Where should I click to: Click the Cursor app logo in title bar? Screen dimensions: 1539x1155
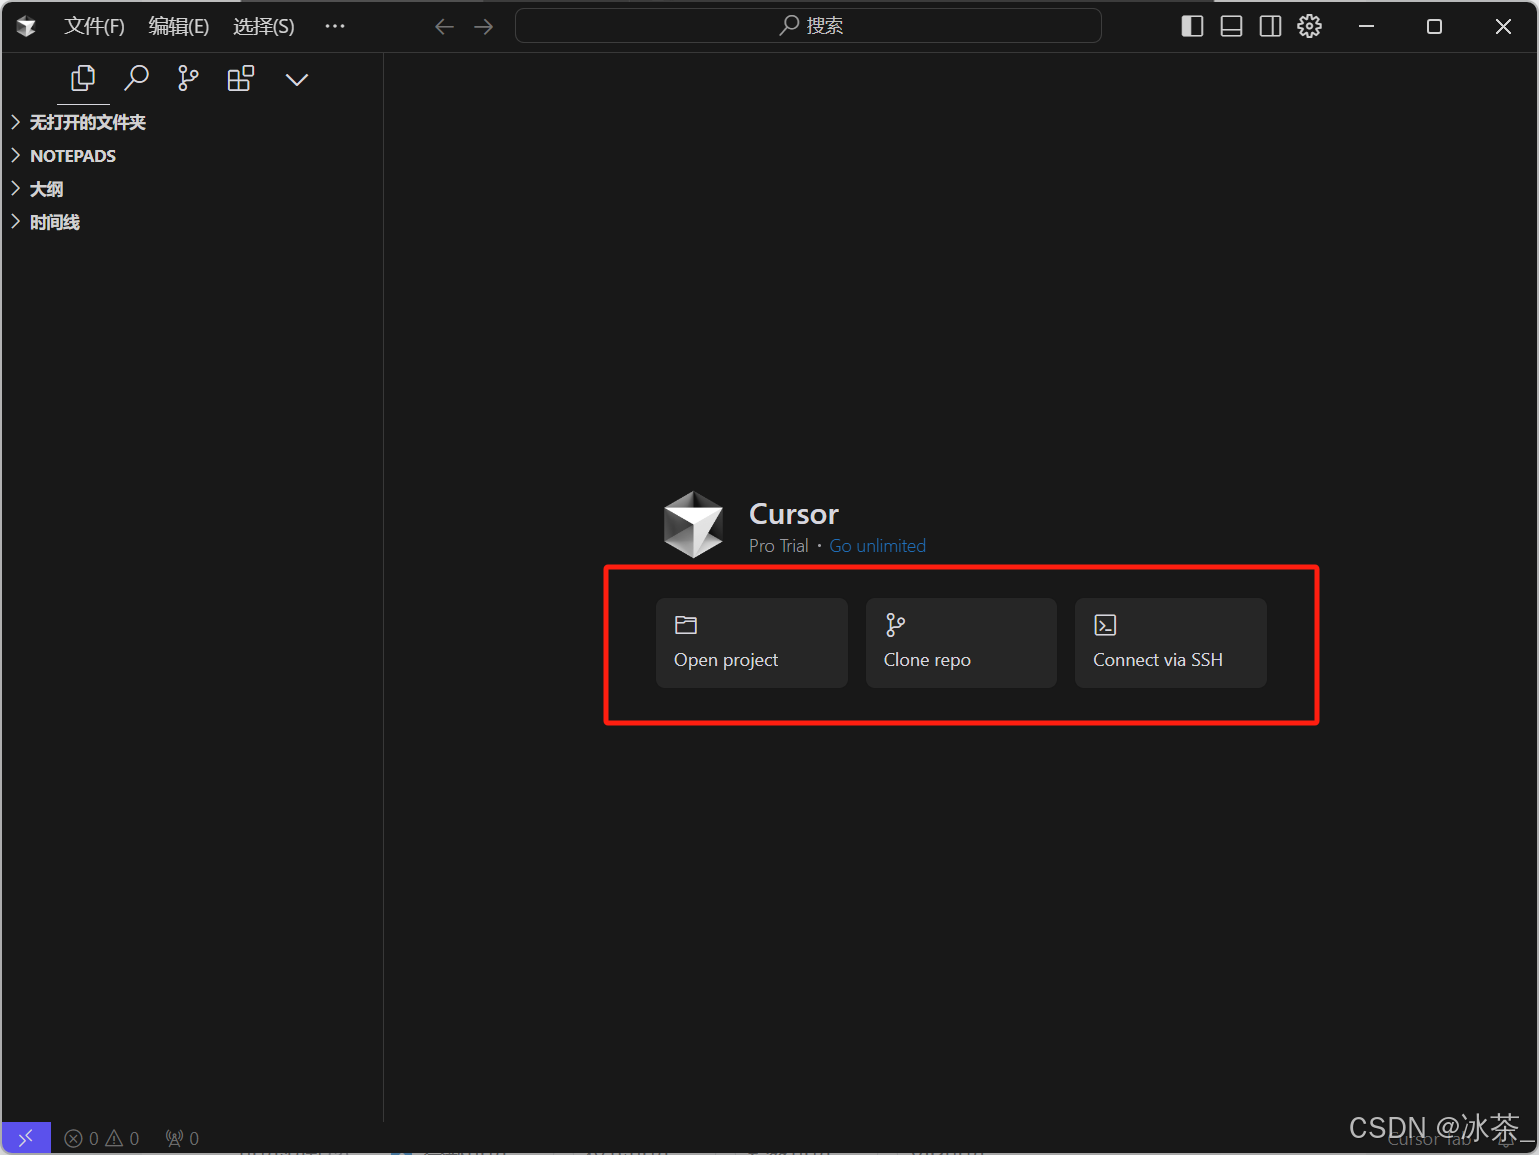[x=27, y=26]
